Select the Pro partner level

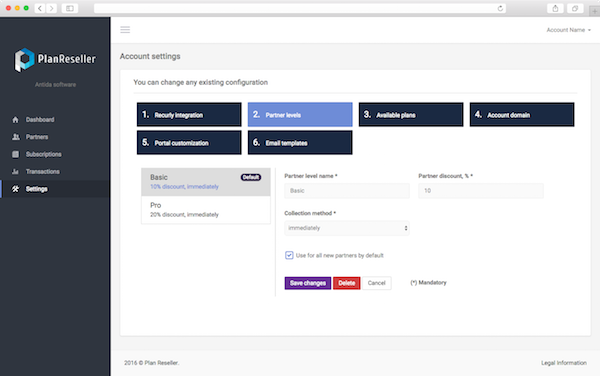pyautogui.click(x=206, y=210)
